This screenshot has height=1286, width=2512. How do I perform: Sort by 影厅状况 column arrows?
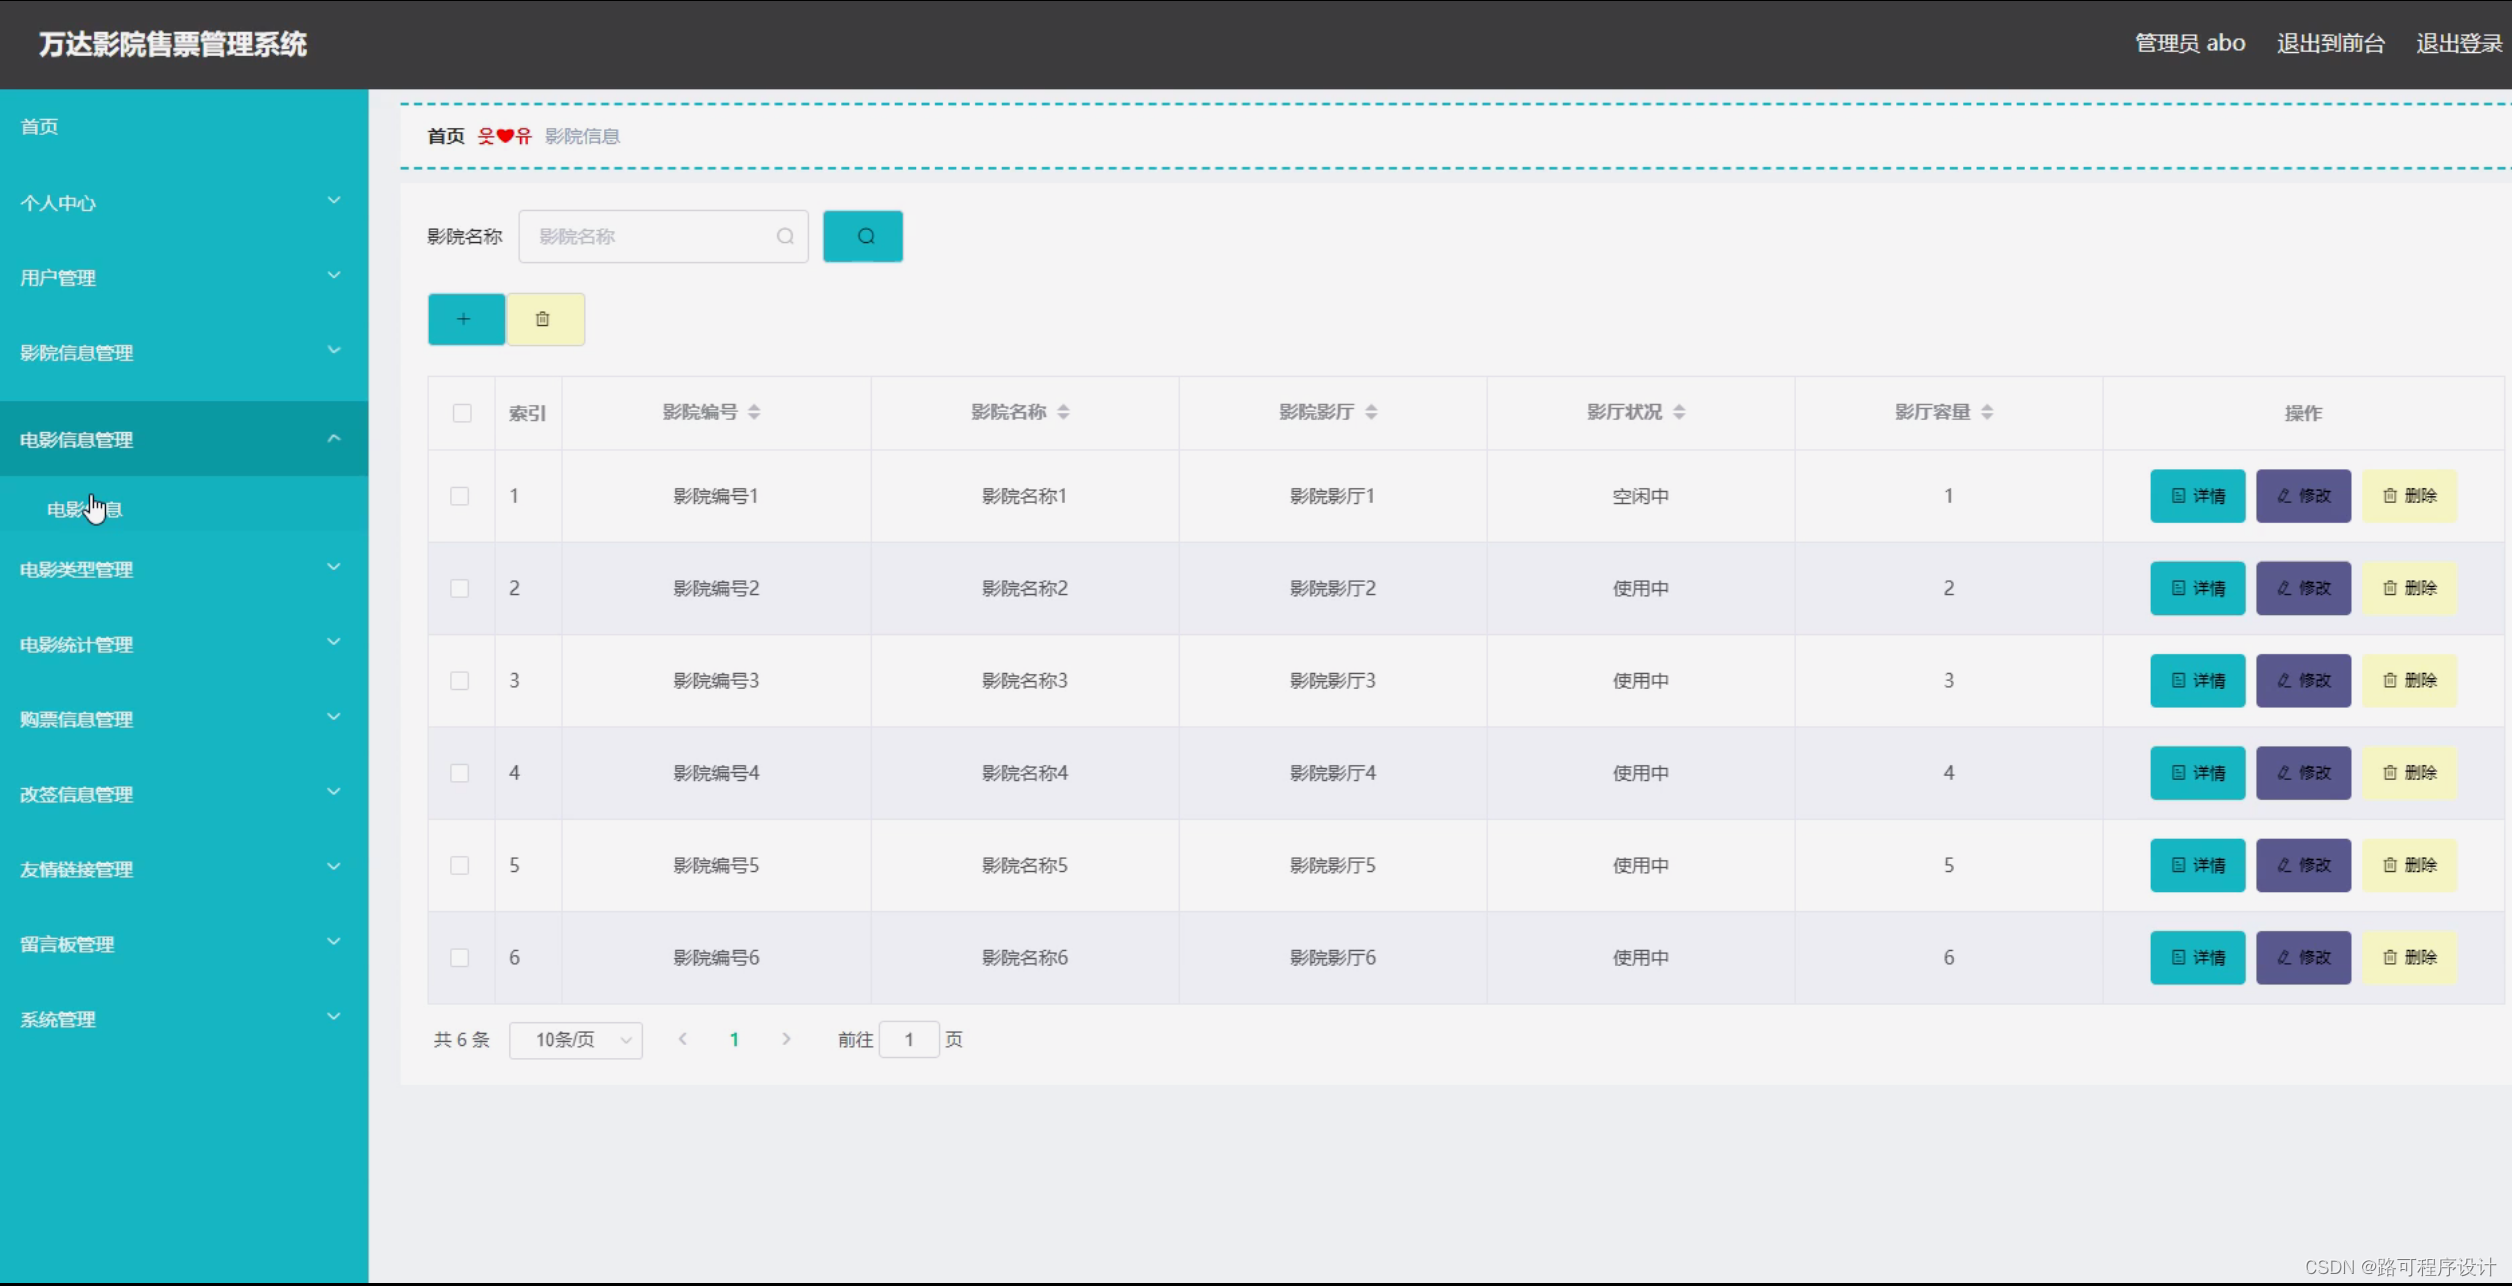(1678, 412)
